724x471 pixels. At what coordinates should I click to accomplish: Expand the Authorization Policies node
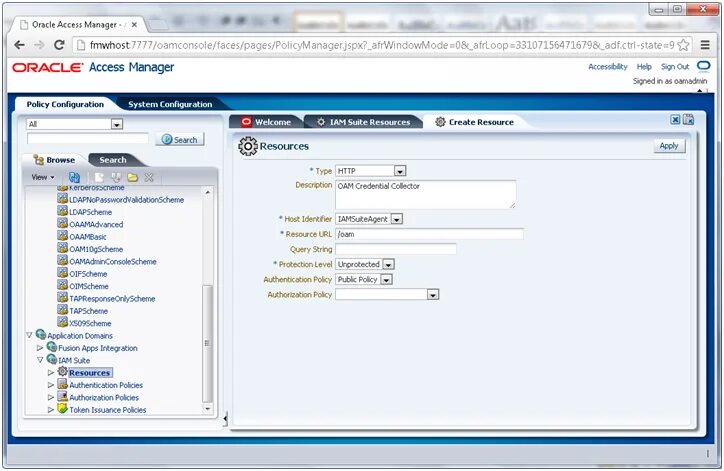coord(51,397)
